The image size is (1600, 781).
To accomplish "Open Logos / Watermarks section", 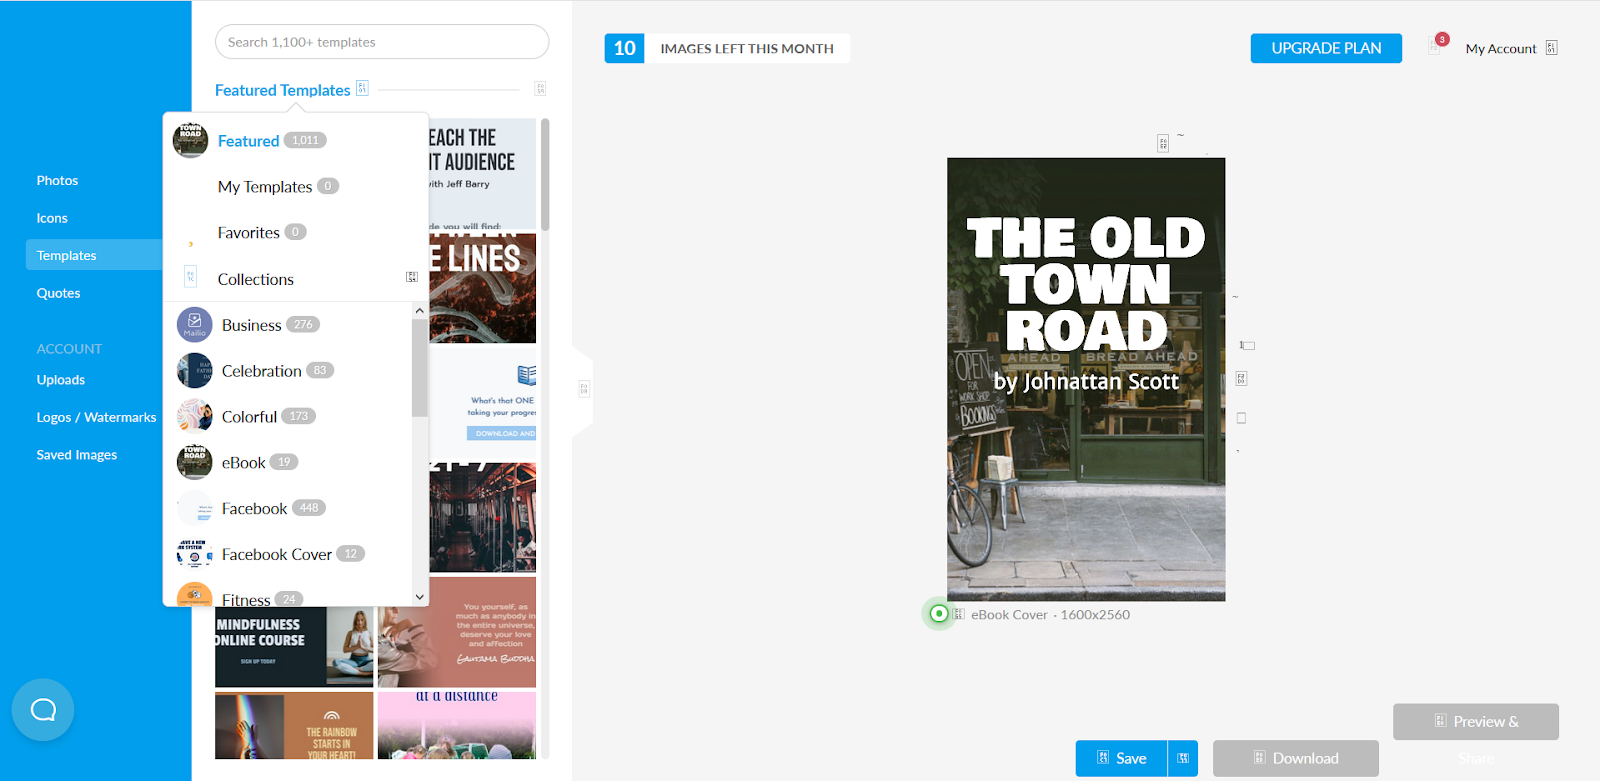I will (96, 417).
